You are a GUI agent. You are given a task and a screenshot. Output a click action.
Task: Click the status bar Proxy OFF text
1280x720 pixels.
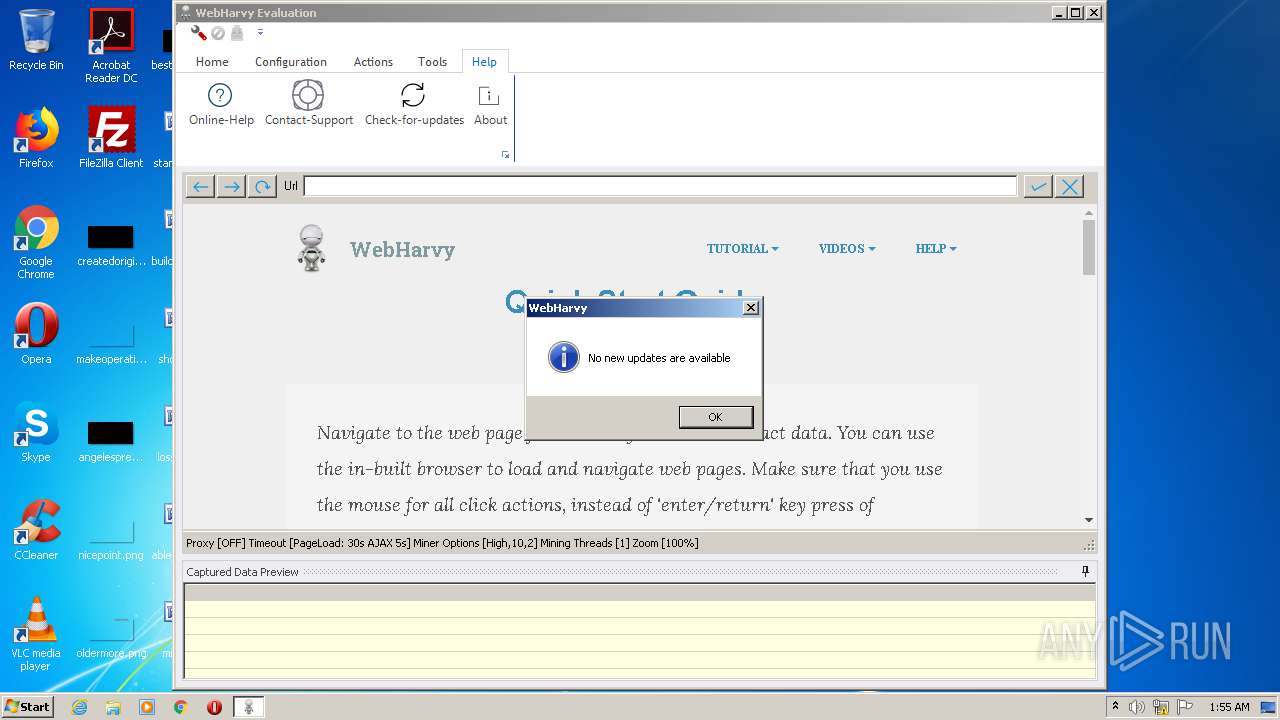click(214, 543)
